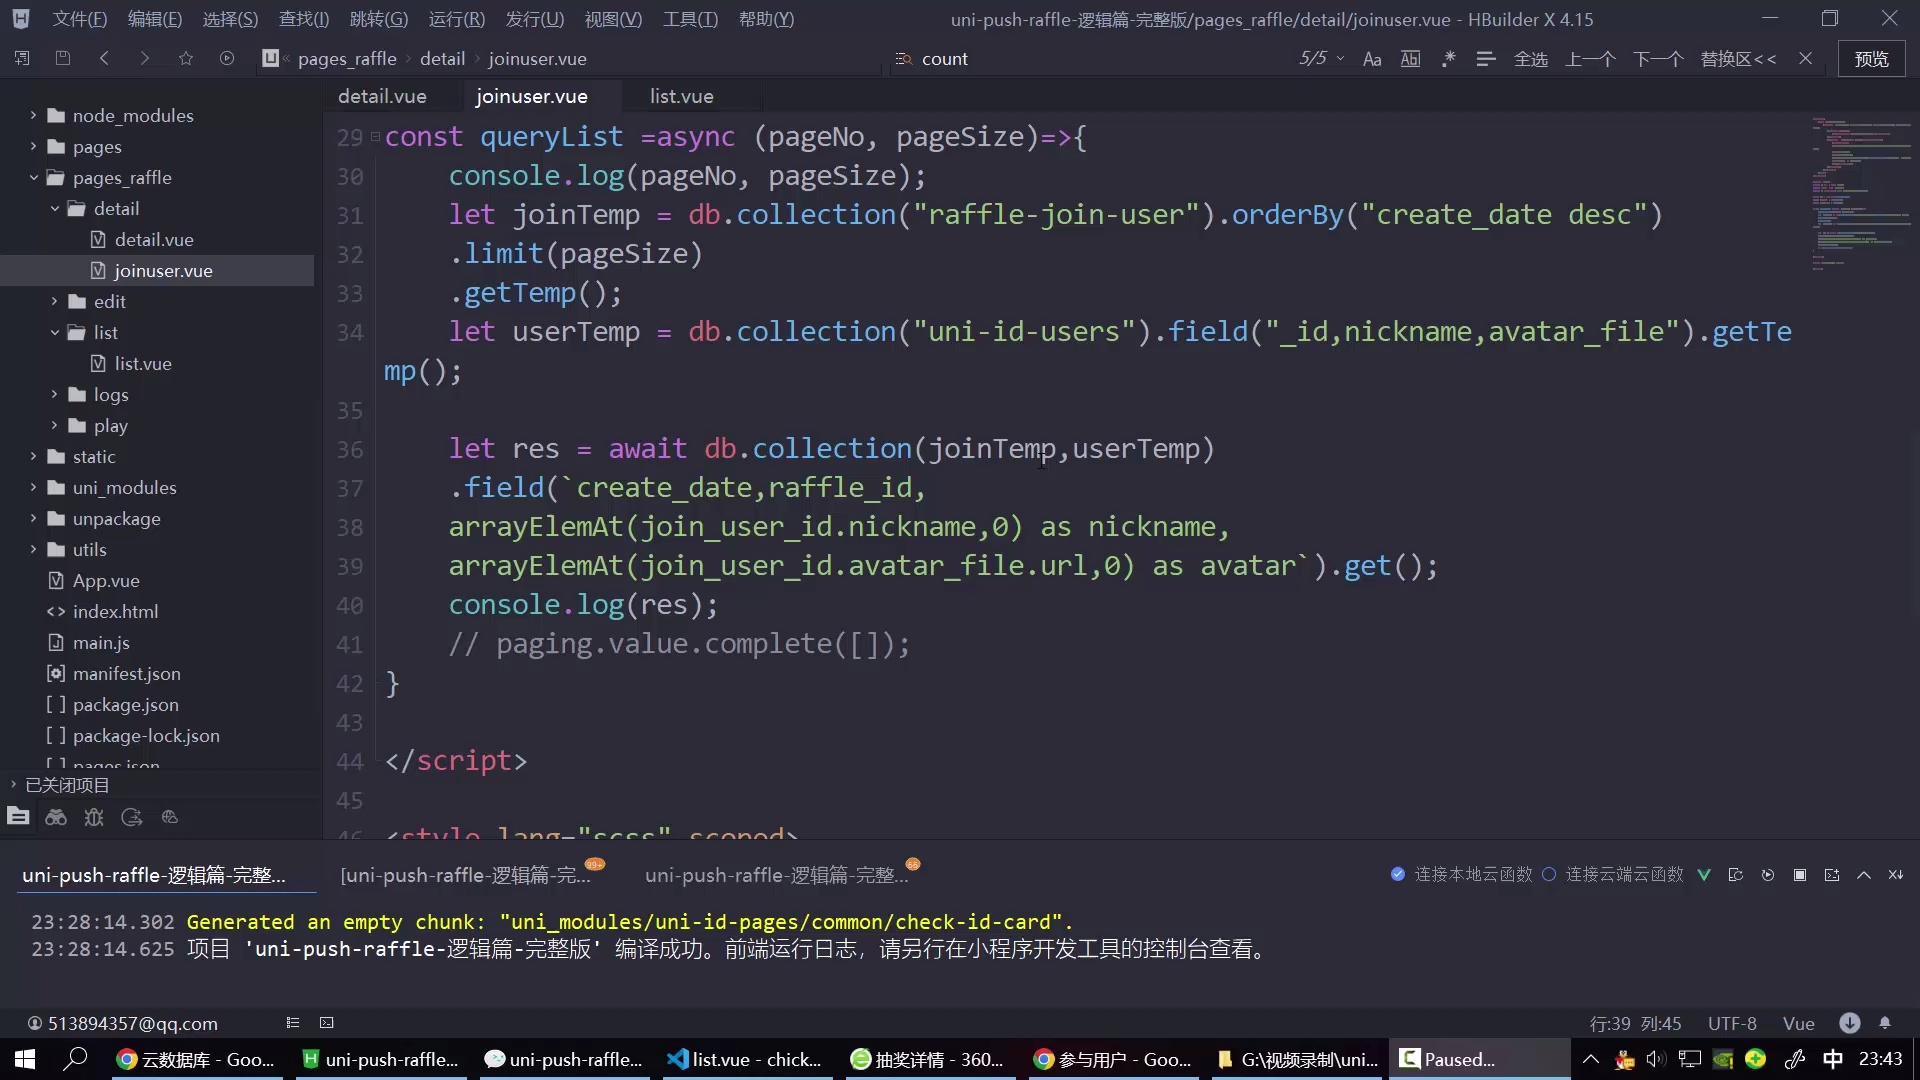The image size is (1920, 1080).
Task: Switch to the detail.vue tab
Action: click(x=382, y=96)
